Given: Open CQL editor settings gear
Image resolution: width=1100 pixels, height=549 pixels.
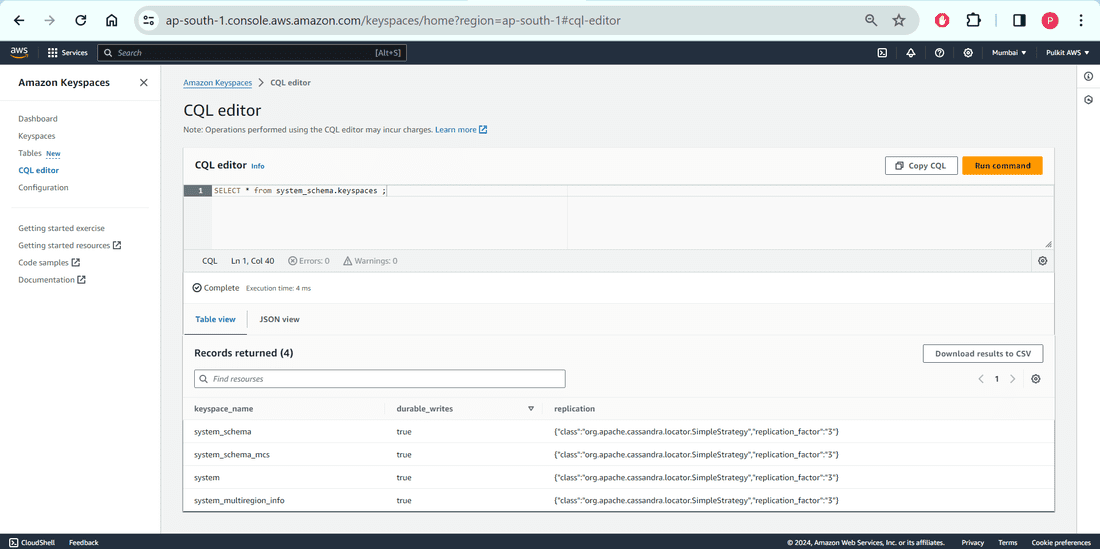Looking at the screenshot, I should point(1042,261).
